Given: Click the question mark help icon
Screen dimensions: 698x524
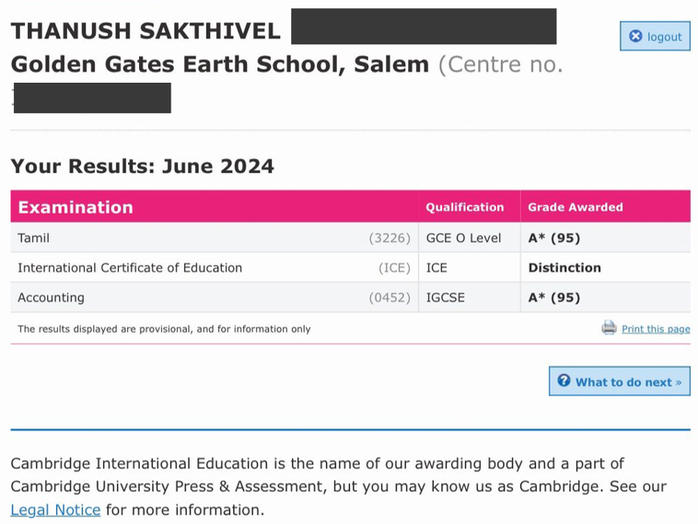Looking at the screenshot, I should click(x=564, y=381).
